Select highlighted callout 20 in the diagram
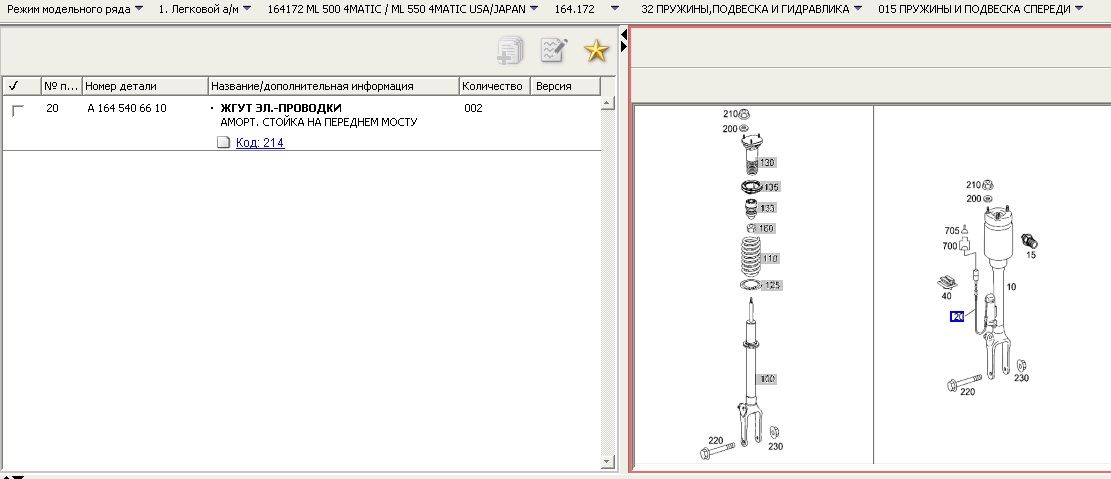Screen dimensions: 1111x479 coord(957,317)
